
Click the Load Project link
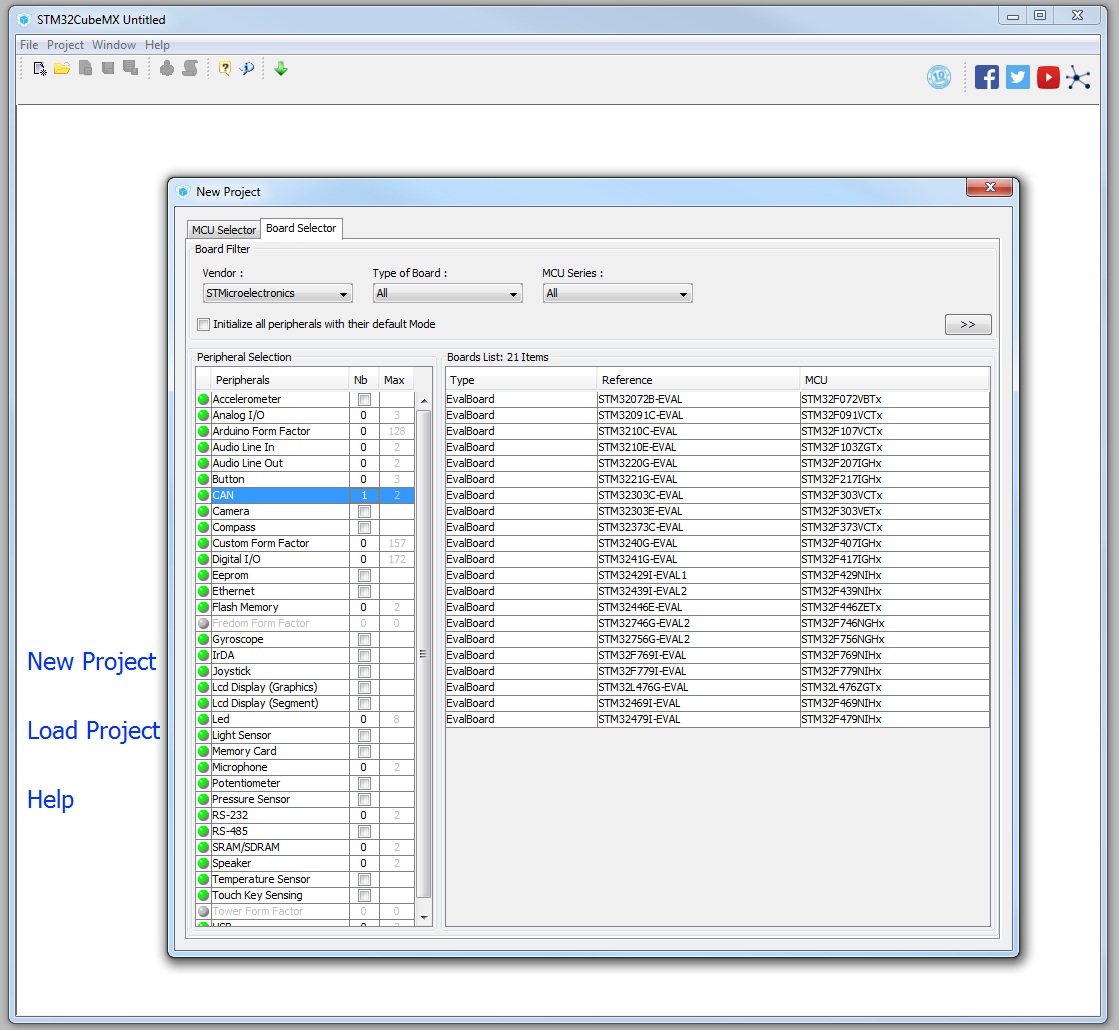point(93,731)
